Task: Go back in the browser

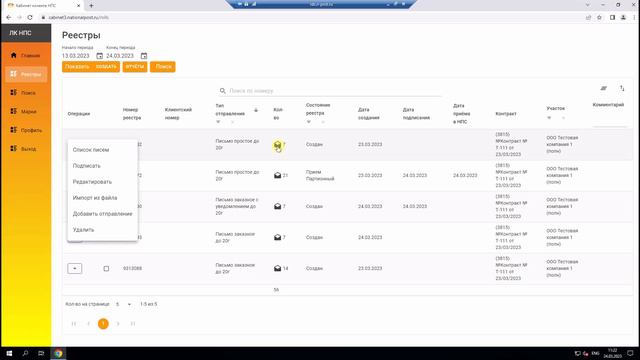Action: click(x=9, y=18)
